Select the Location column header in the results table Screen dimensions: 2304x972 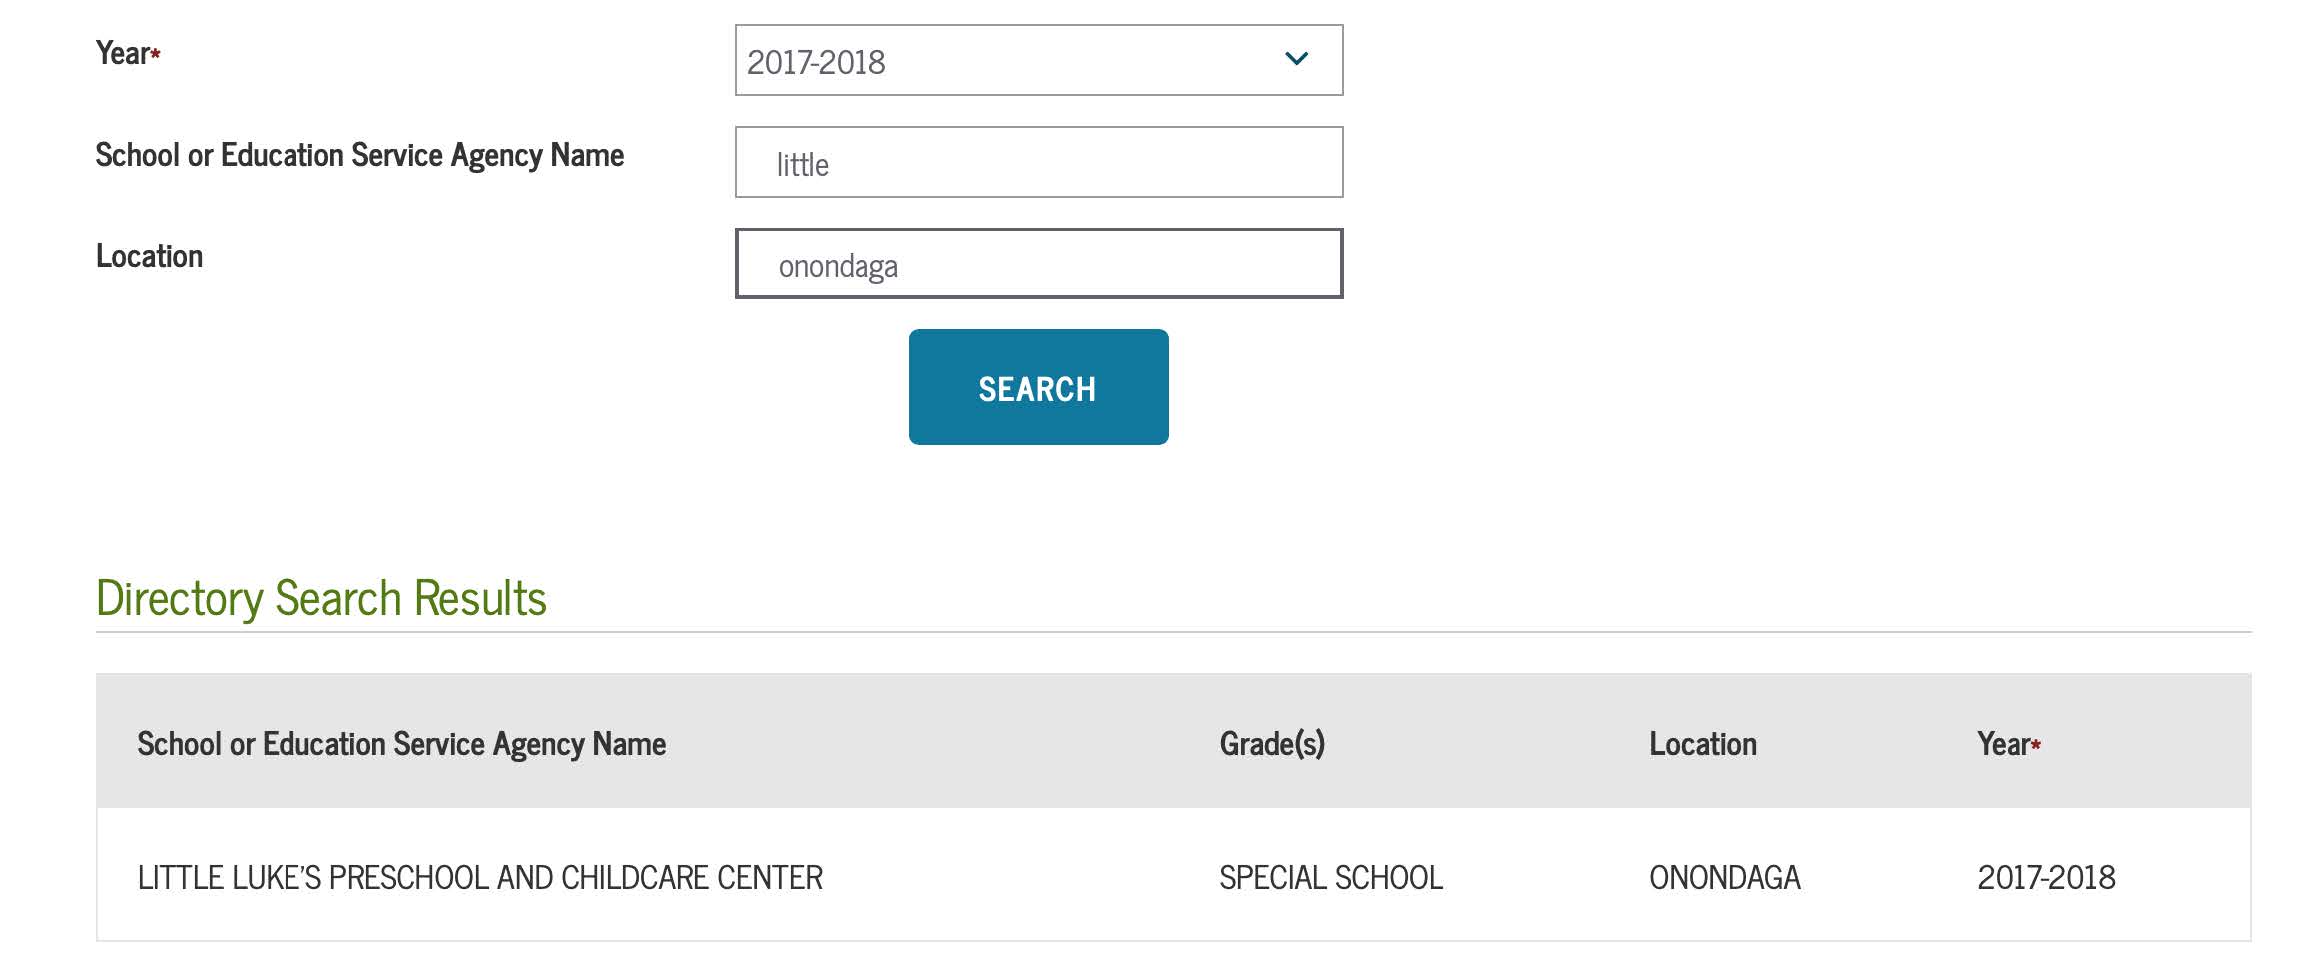[x=1702, y=744]
